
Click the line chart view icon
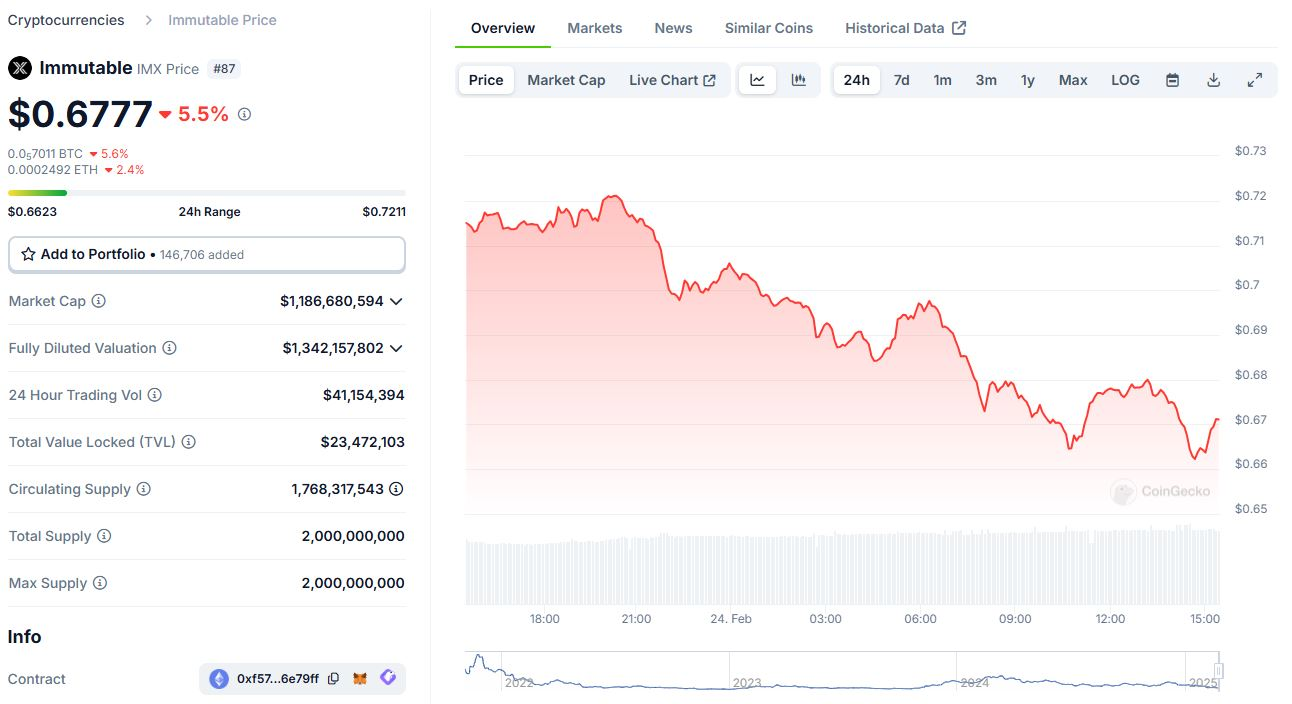click(757, 80)
